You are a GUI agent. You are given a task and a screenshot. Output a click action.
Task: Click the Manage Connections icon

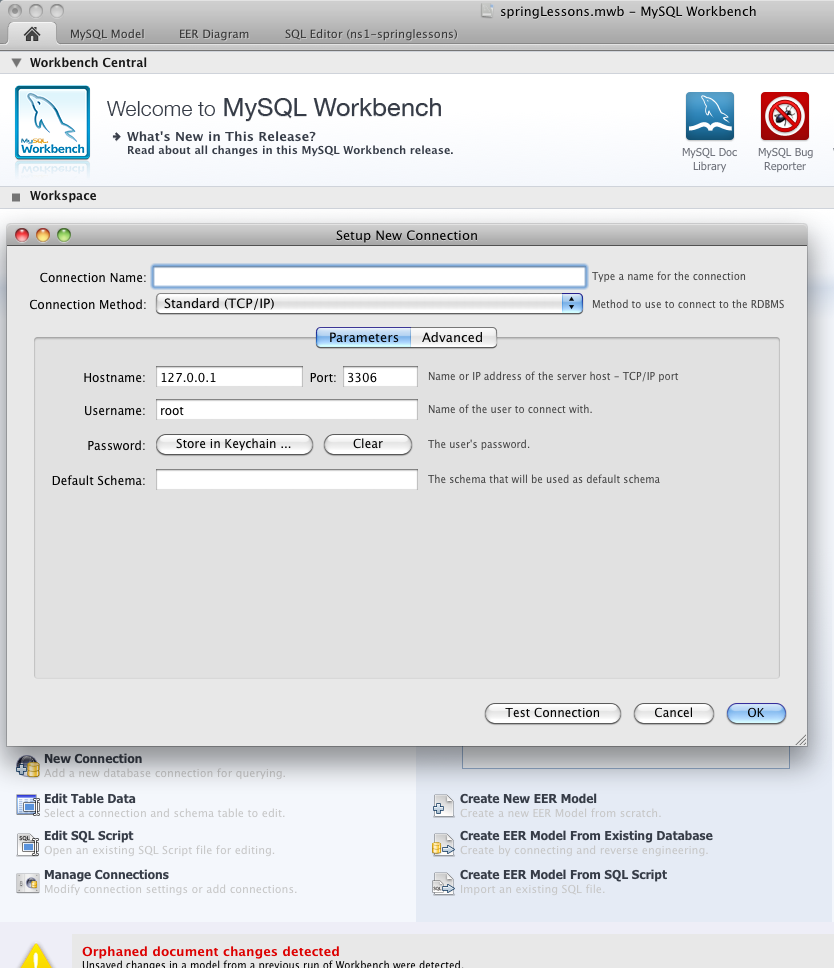point(28,883)
